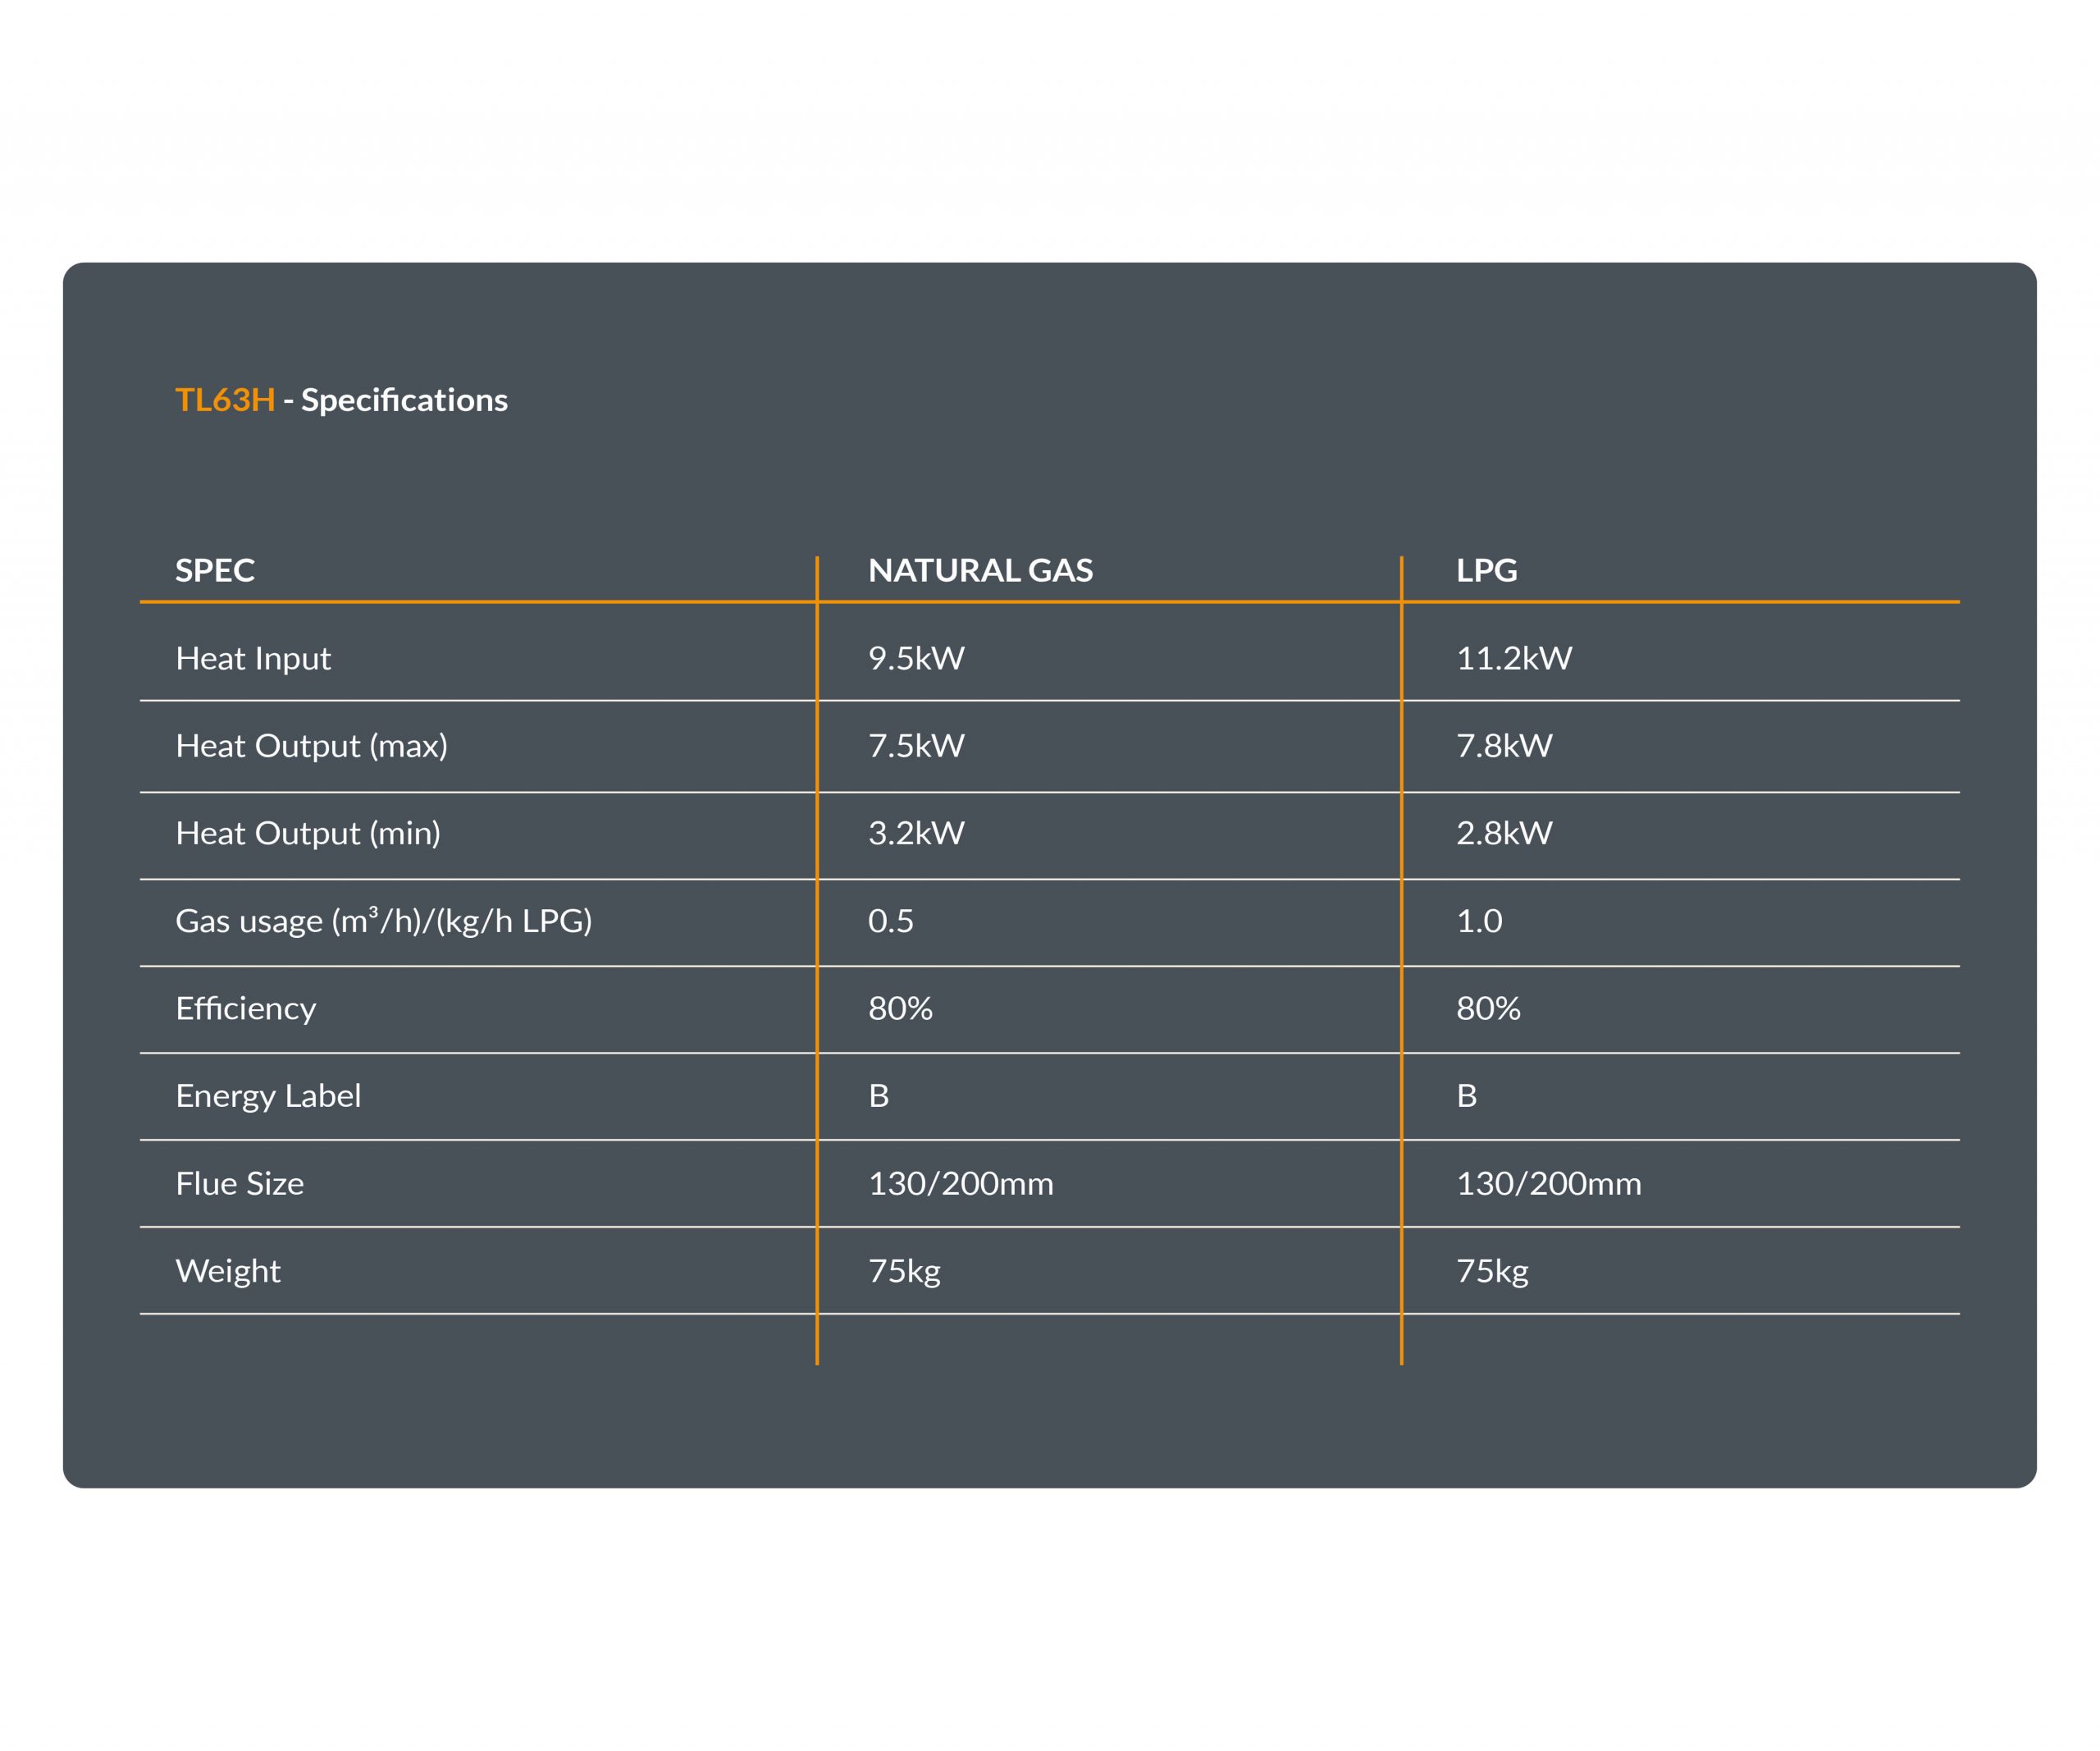Click the LPG 75kg weight value
This screenshot has width=2100, height=1751.
pyautogui.click(x=1492, y=1271)
